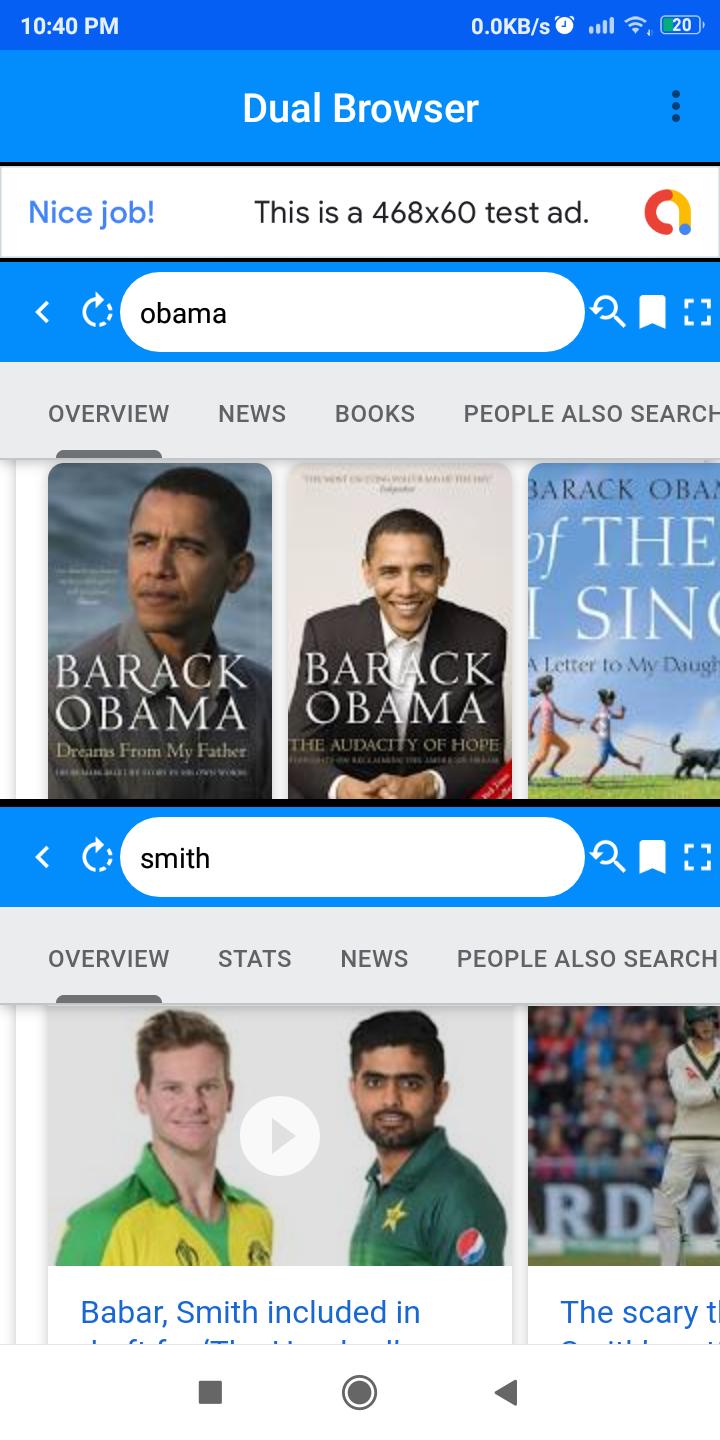Open PEOPLE ALSO SEARCH tab in obama results
This screenshot has height=1440, width=720.
click(x=592, y=414)
